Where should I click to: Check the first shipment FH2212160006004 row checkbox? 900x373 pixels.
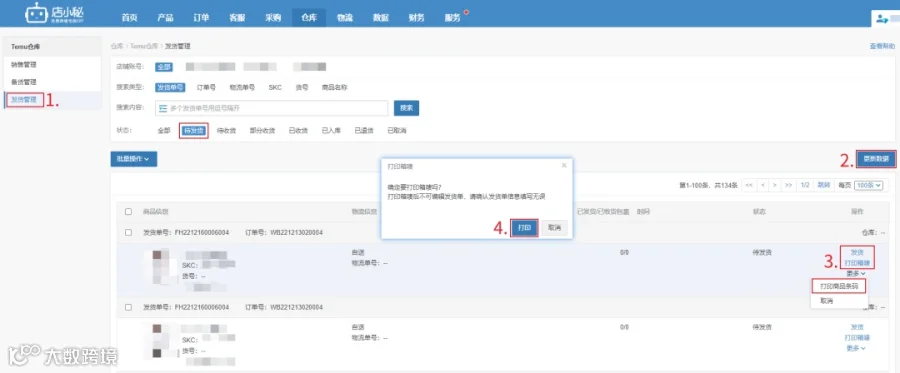pos(129,232)
